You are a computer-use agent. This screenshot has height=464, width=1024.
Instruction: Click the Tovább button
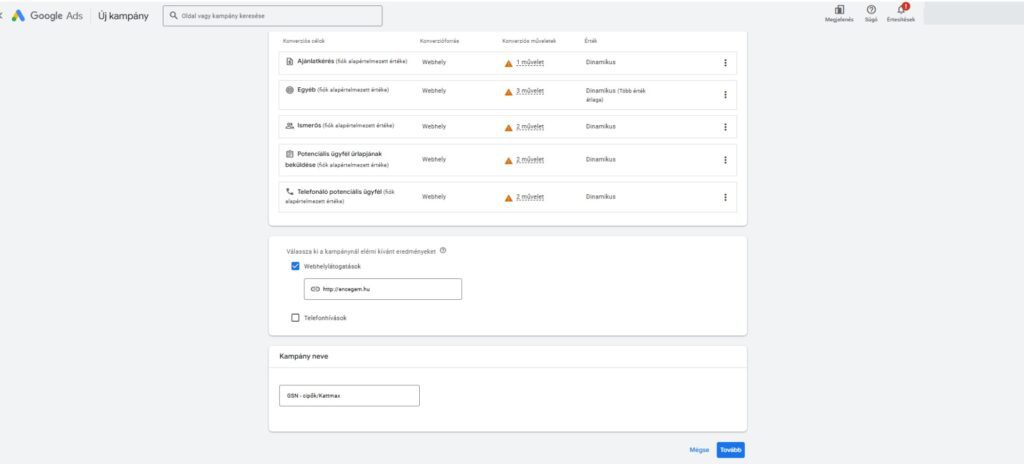731,450
